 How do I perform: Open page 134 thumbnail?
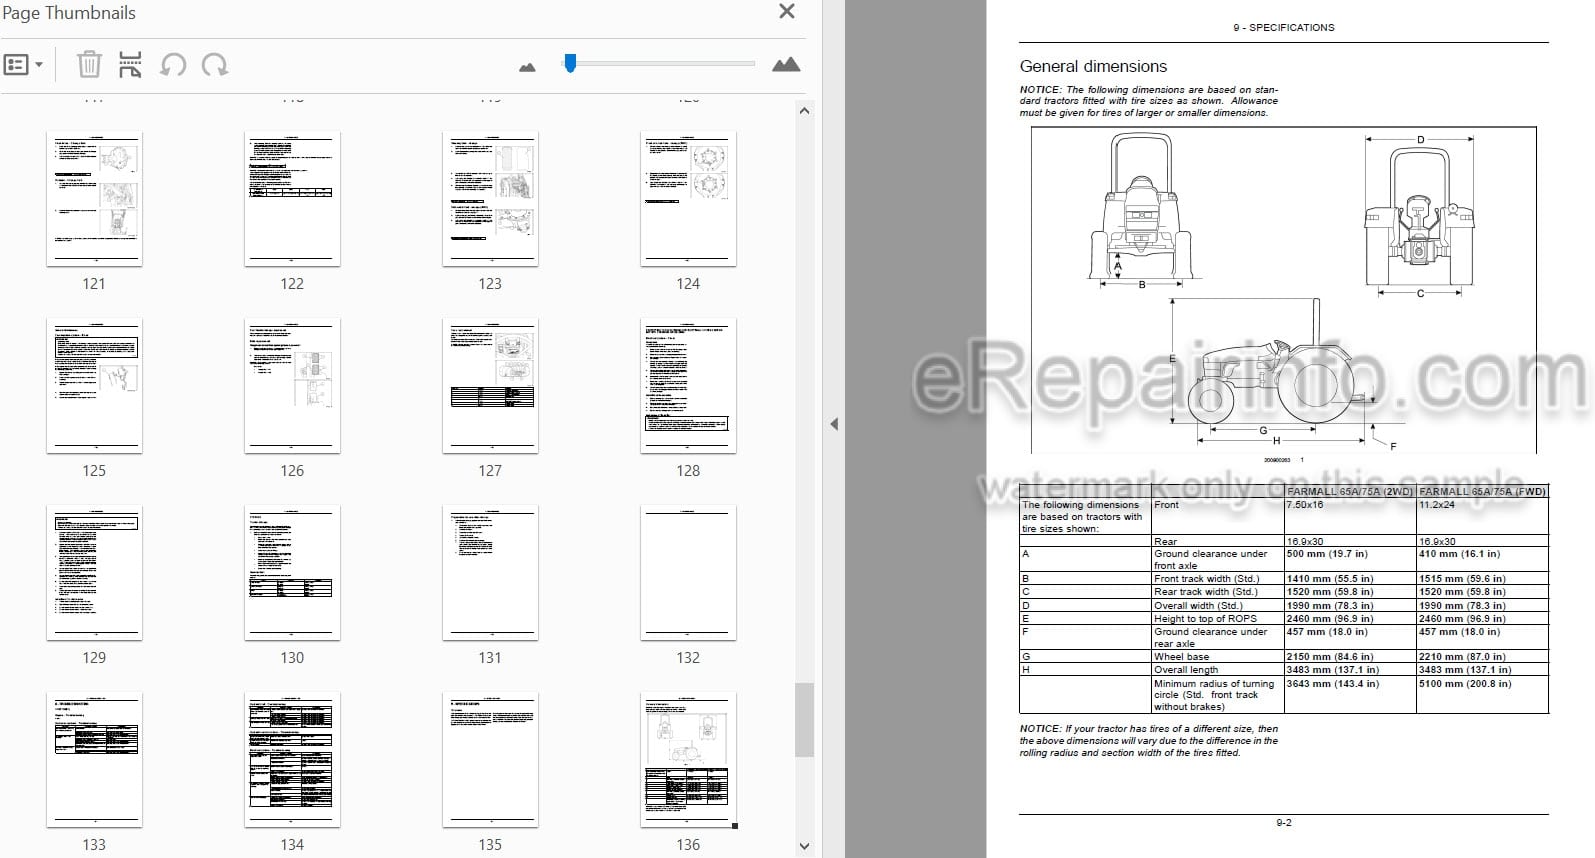(x=292, y=760)
